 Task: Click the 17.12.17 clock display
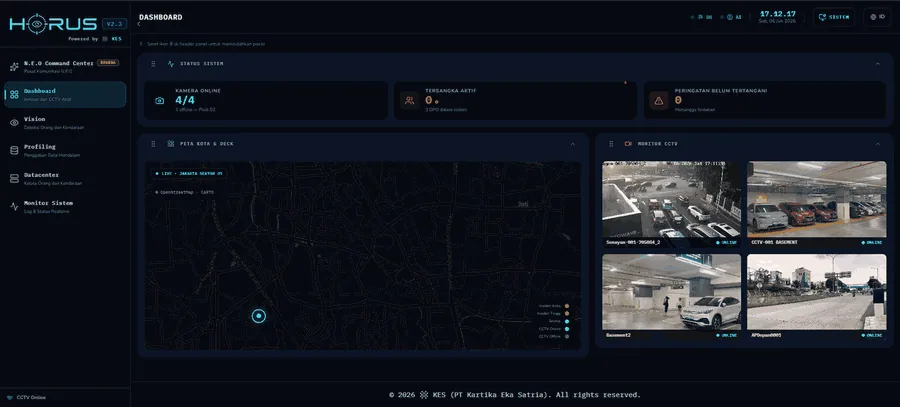tap(778, 14)
